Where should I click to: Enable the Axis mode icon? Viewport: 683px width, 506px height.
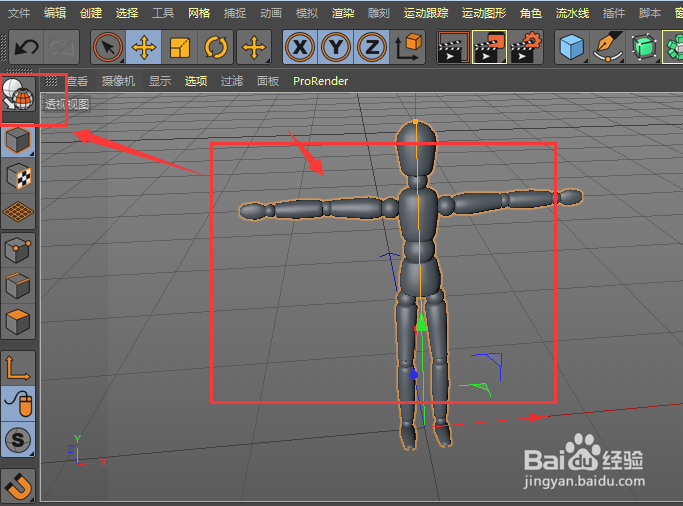[x=18, y=368]
